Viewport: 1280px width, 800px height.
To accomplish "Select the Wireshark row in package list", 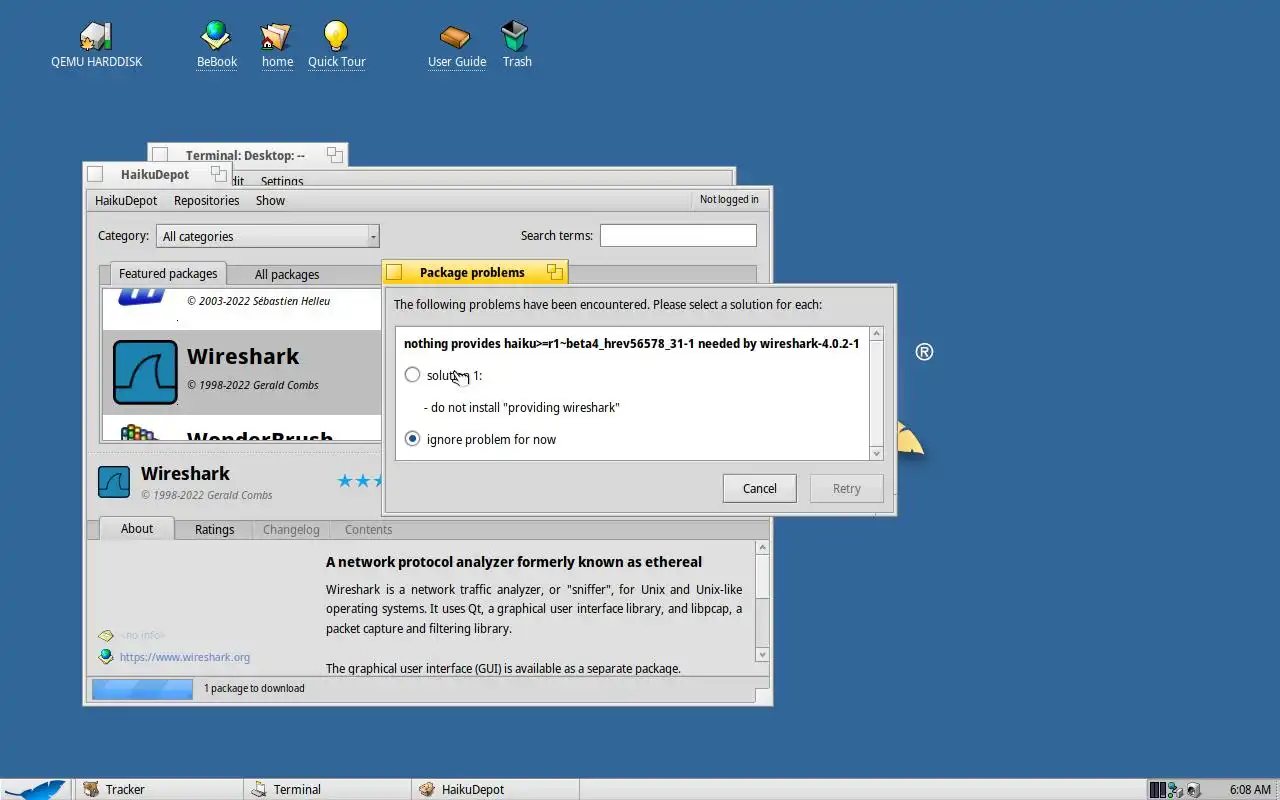I will click(x=241, y=372).
